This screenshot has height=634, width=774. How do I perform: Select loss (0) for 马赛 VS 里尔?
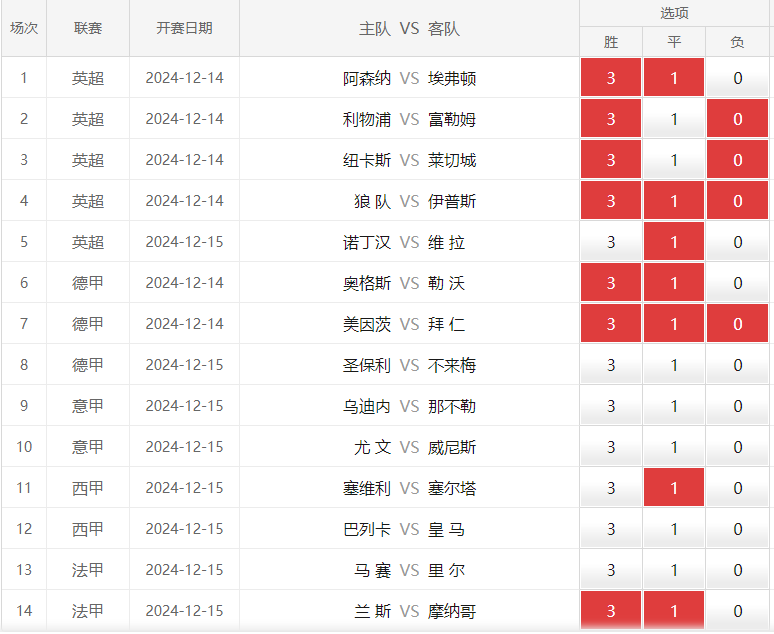pyautogui.click(x=737, y=569)
